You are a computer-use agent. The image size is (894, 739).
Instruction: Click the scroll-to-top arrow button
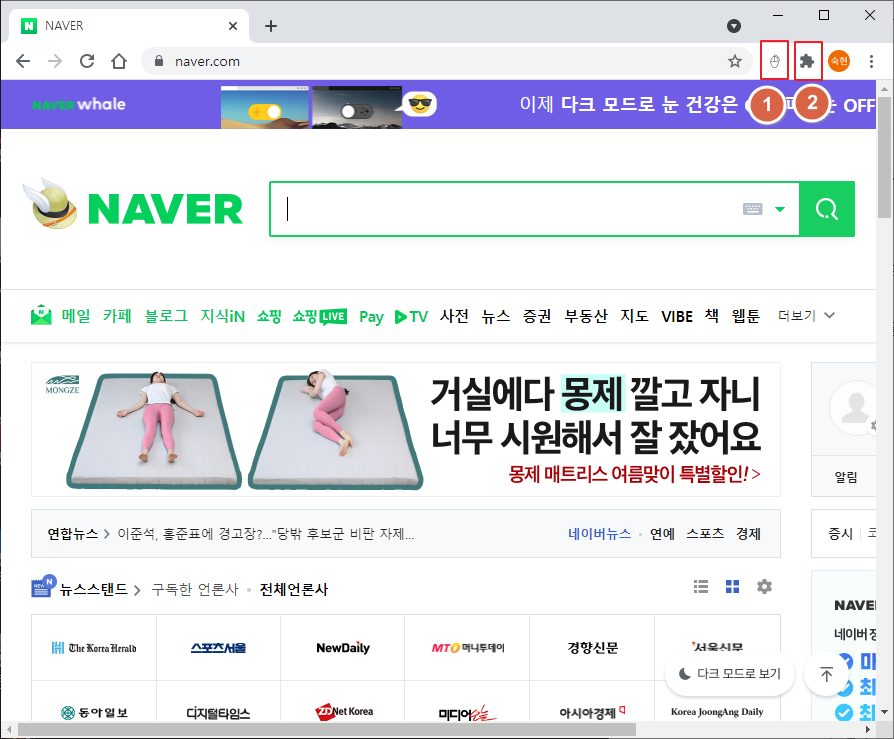[826, 674]
